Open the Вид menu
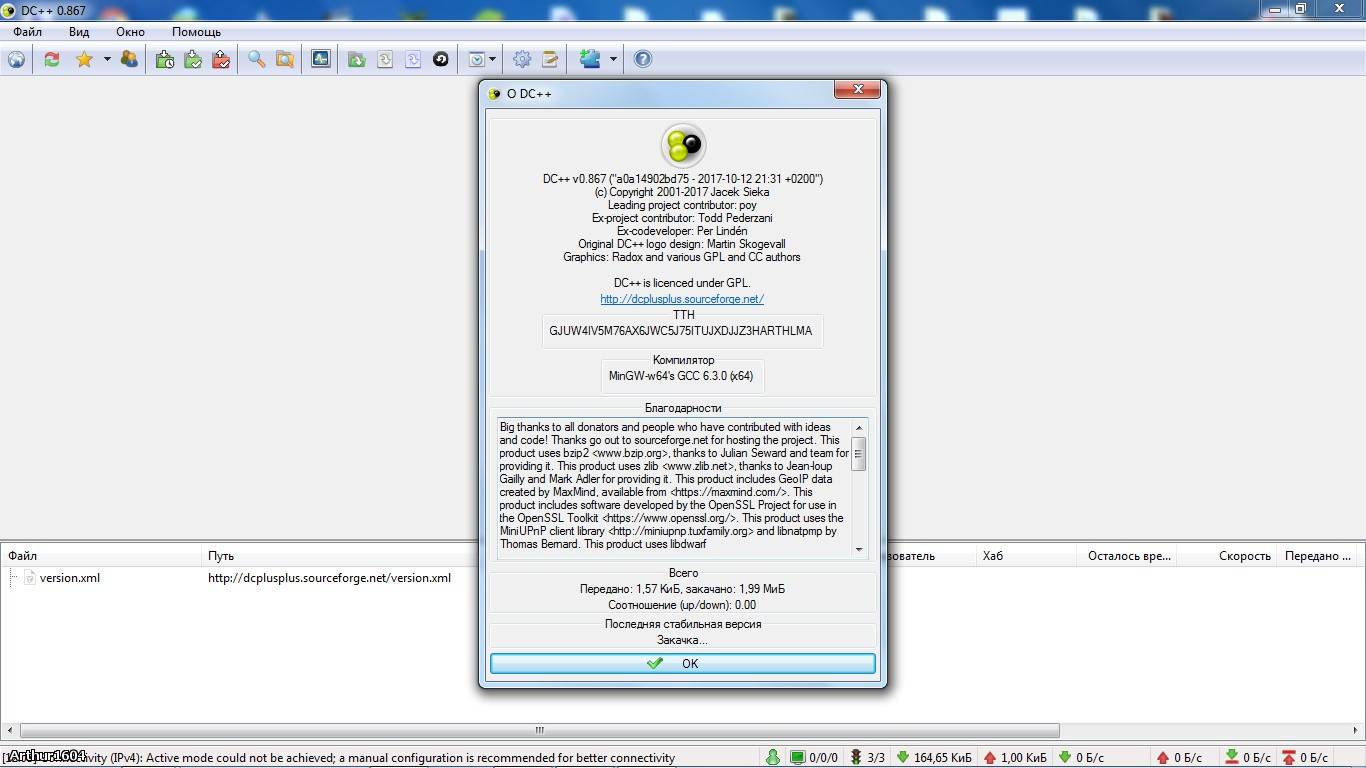 pos(79,32)
